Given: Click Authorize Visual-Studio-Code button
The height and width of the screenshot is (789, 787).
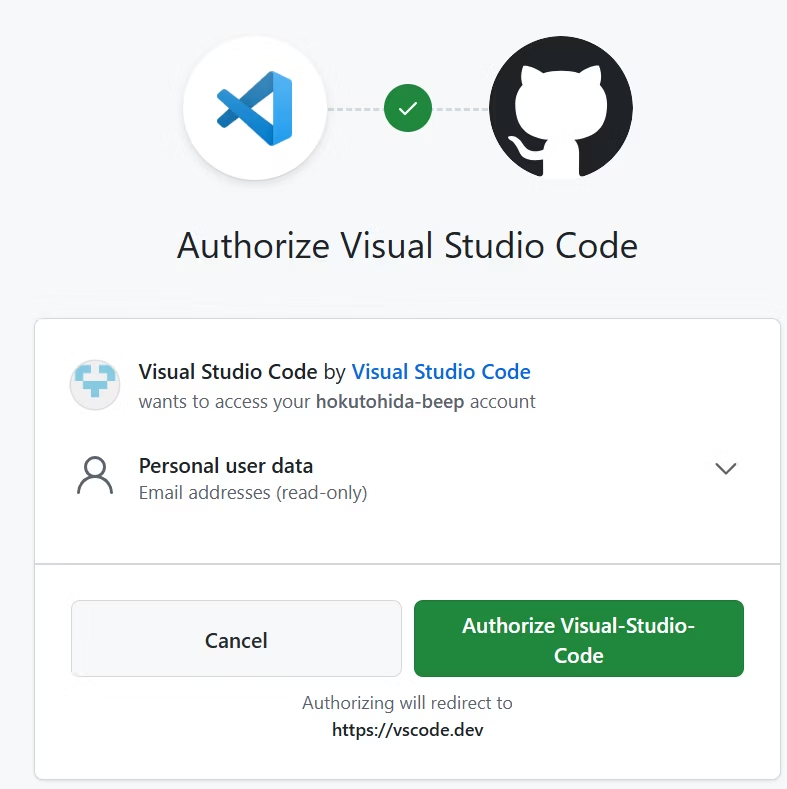Looking at the screenshot, I should pos(579,639).
